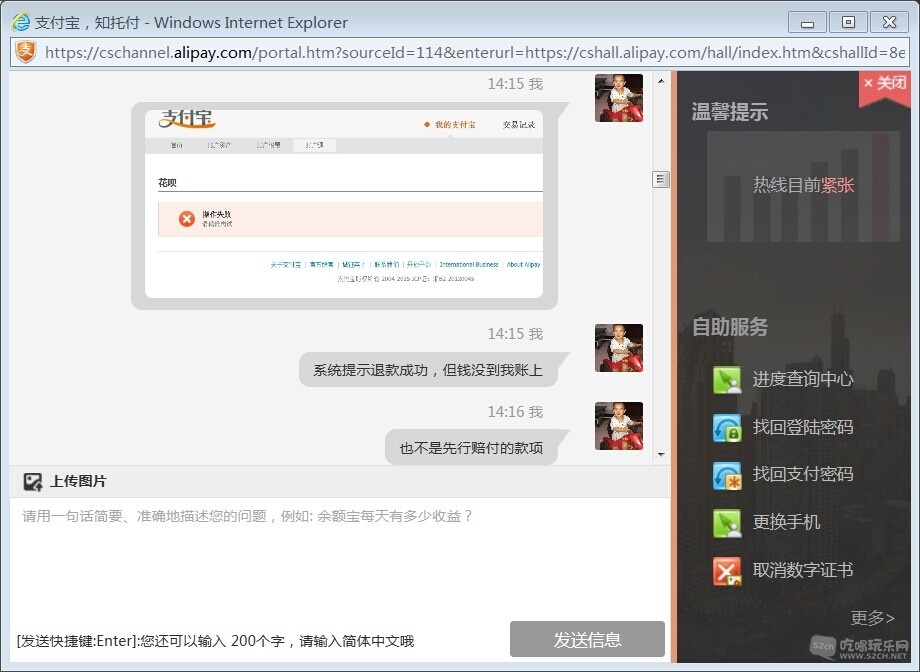Close the Internet Explorer window

coord(889,23)
